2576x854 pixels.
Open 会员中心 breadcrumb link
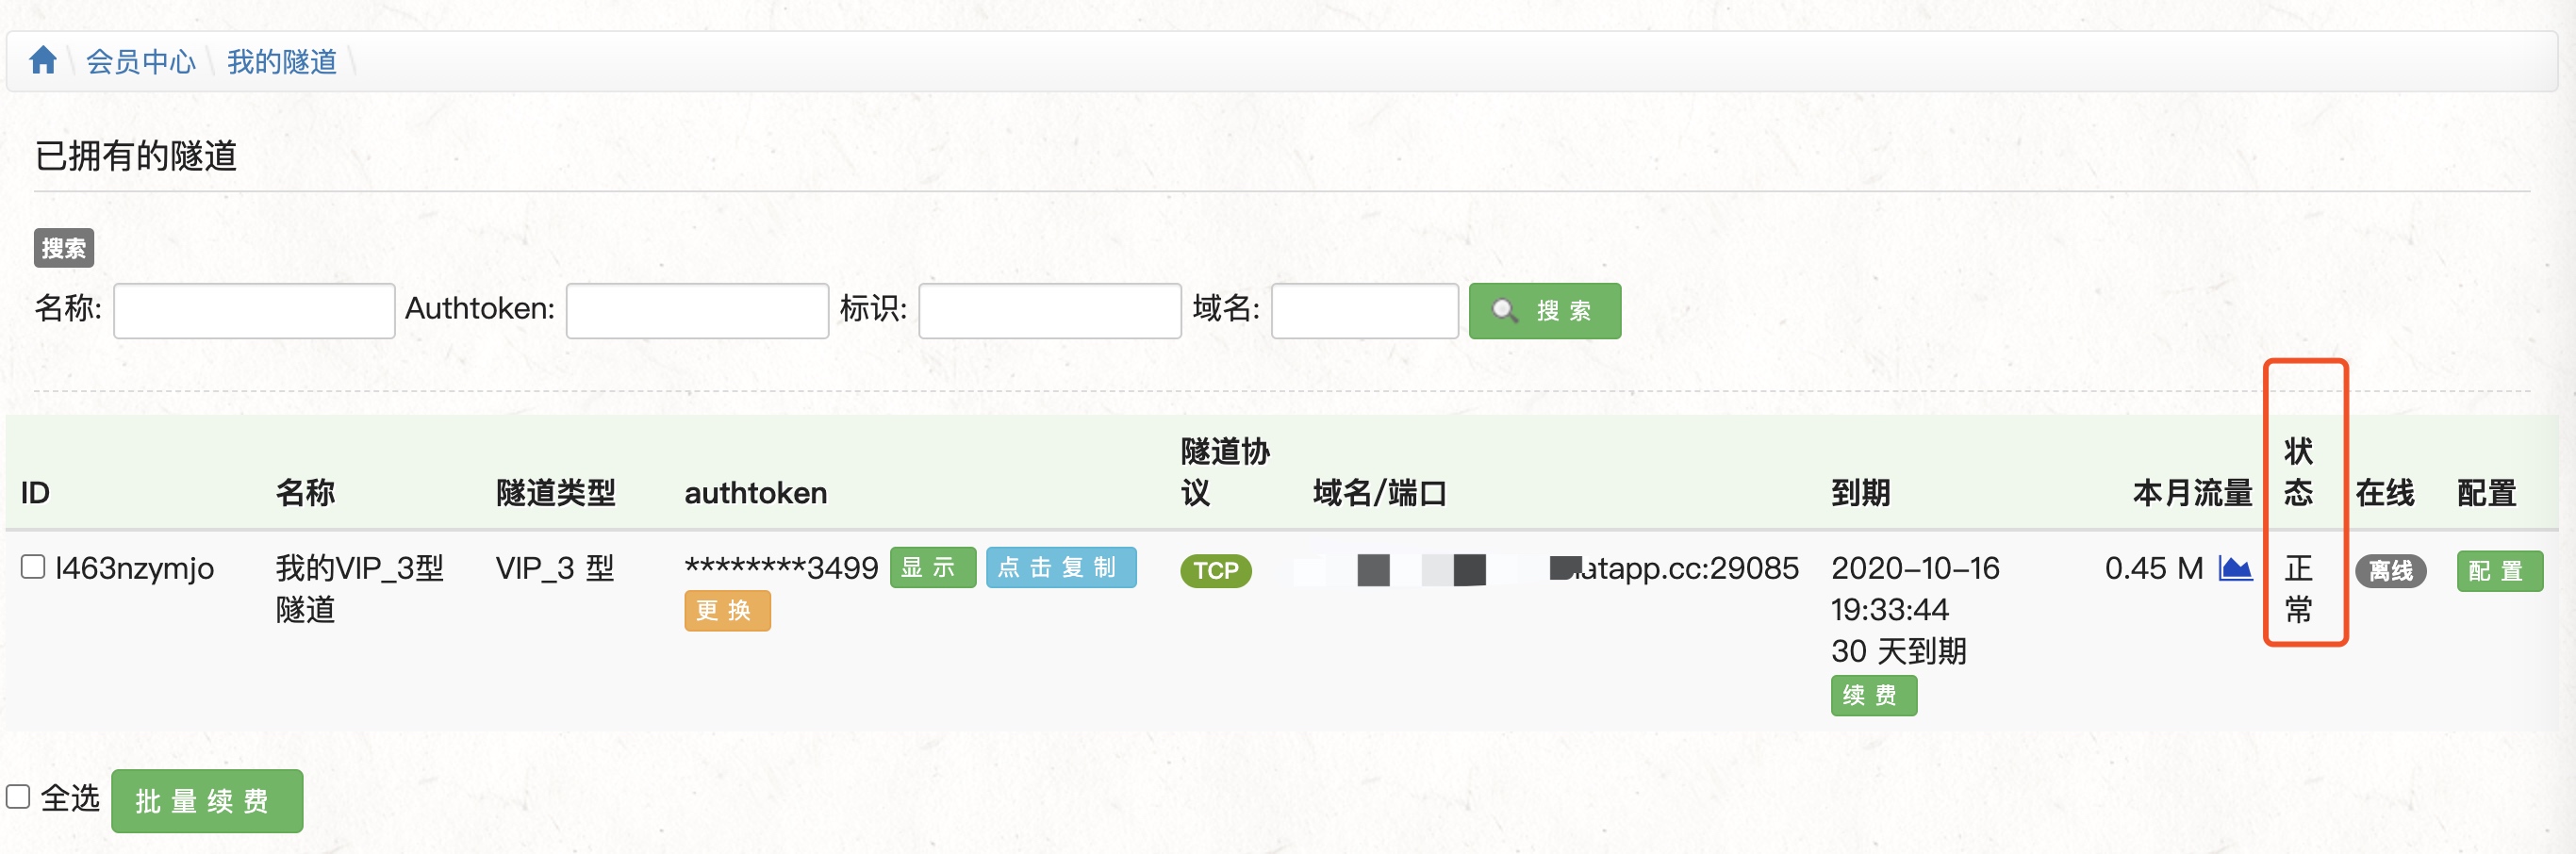tap(141, 62)
